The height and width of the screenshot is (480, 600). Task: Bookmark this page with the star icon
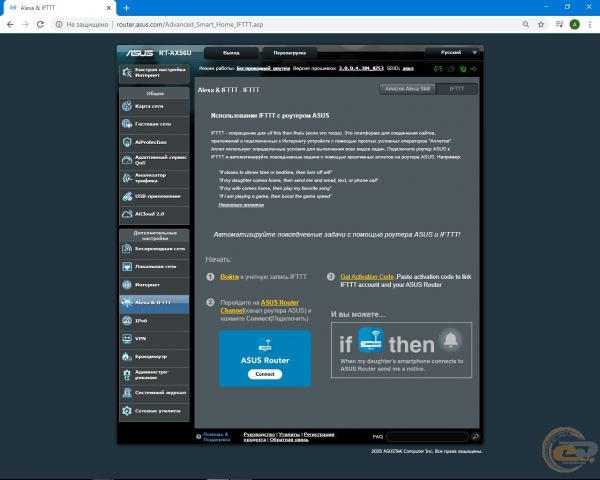tap(541, 24)
